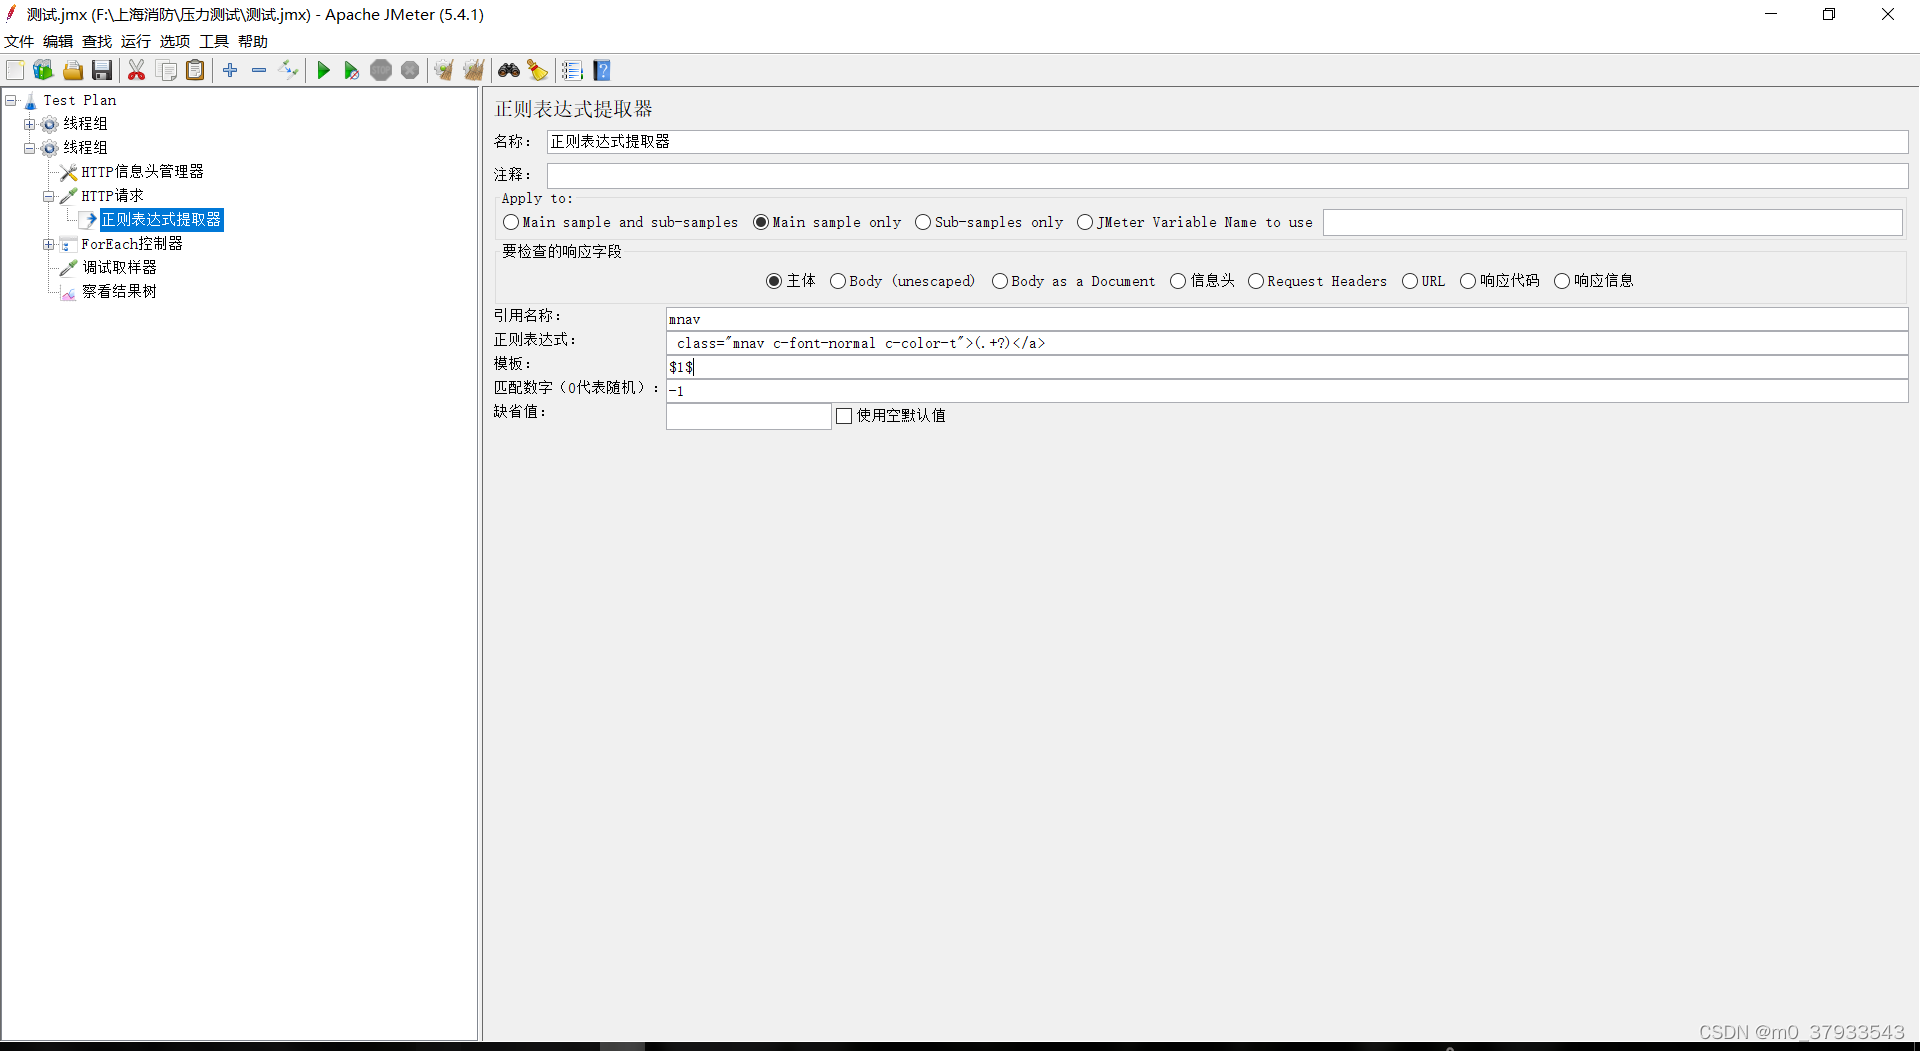Viewport: 1920px width, 1051px height.
Task: Select Main sample only option
Action: point(761,222)
